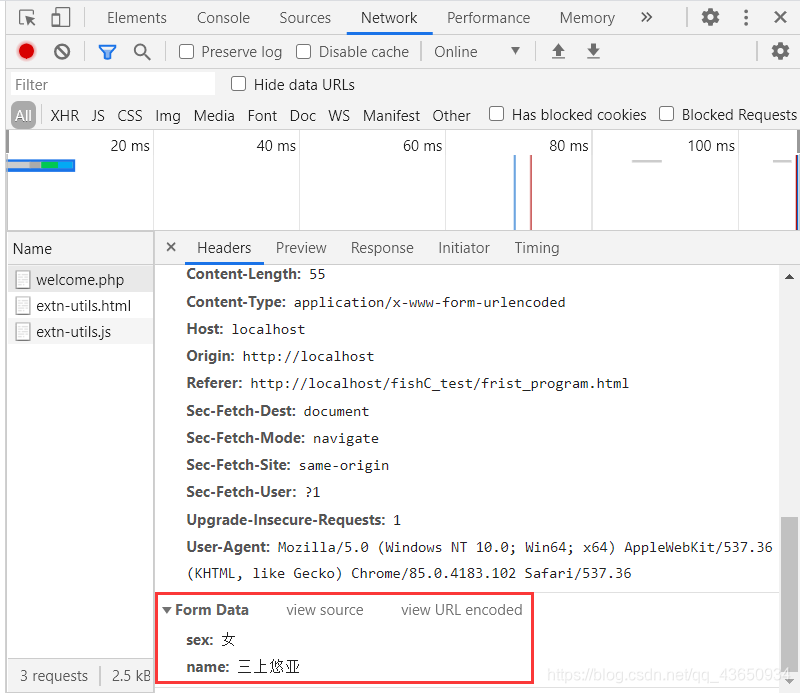Open the Initiator sub-tab

pos(464,248)
